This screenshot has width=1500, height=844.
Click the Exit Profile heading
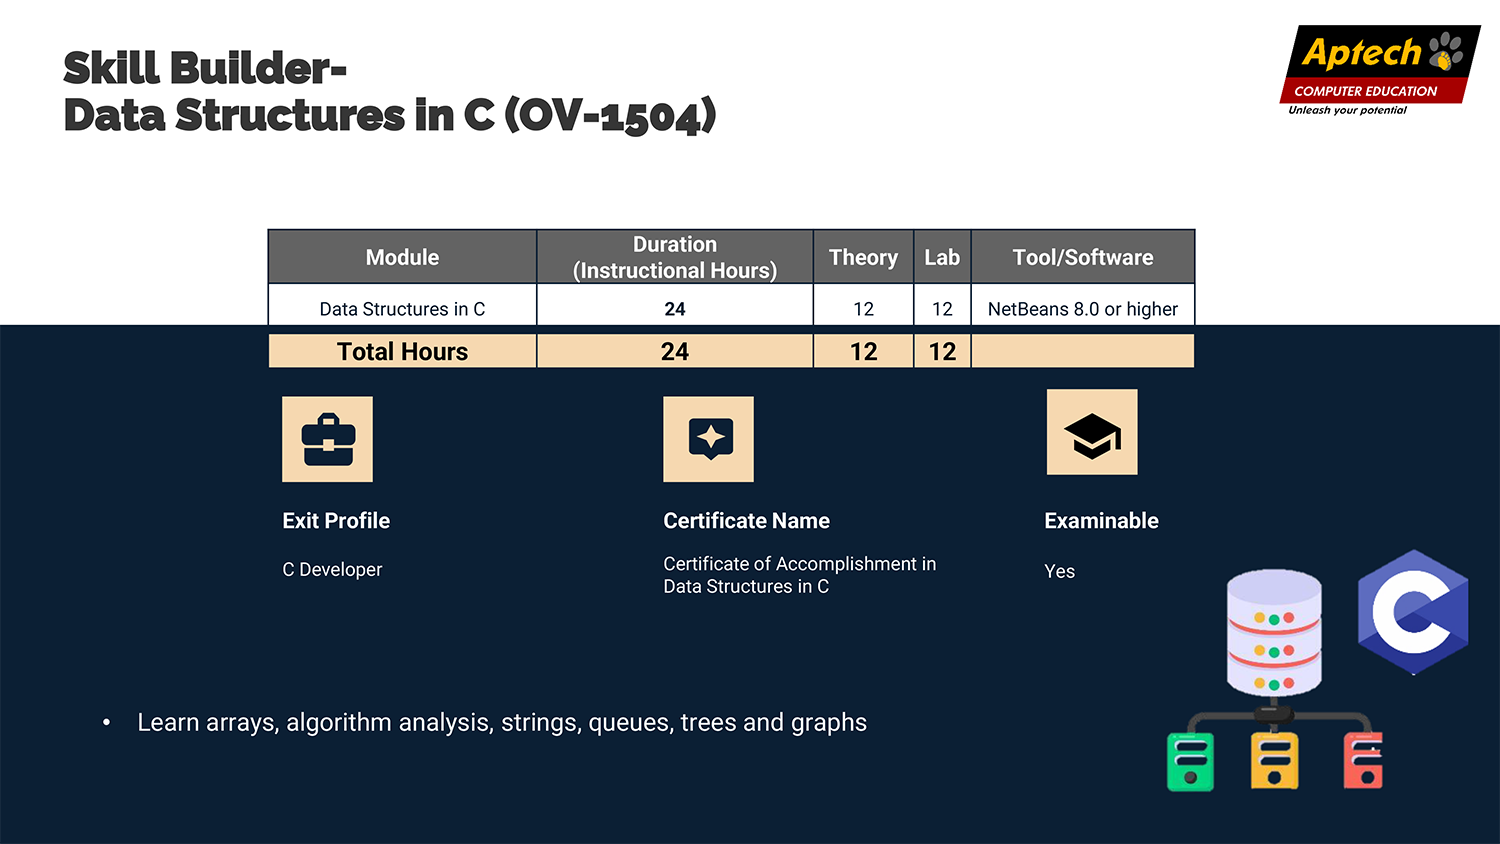pyautogui.click(x=336, y=521)
